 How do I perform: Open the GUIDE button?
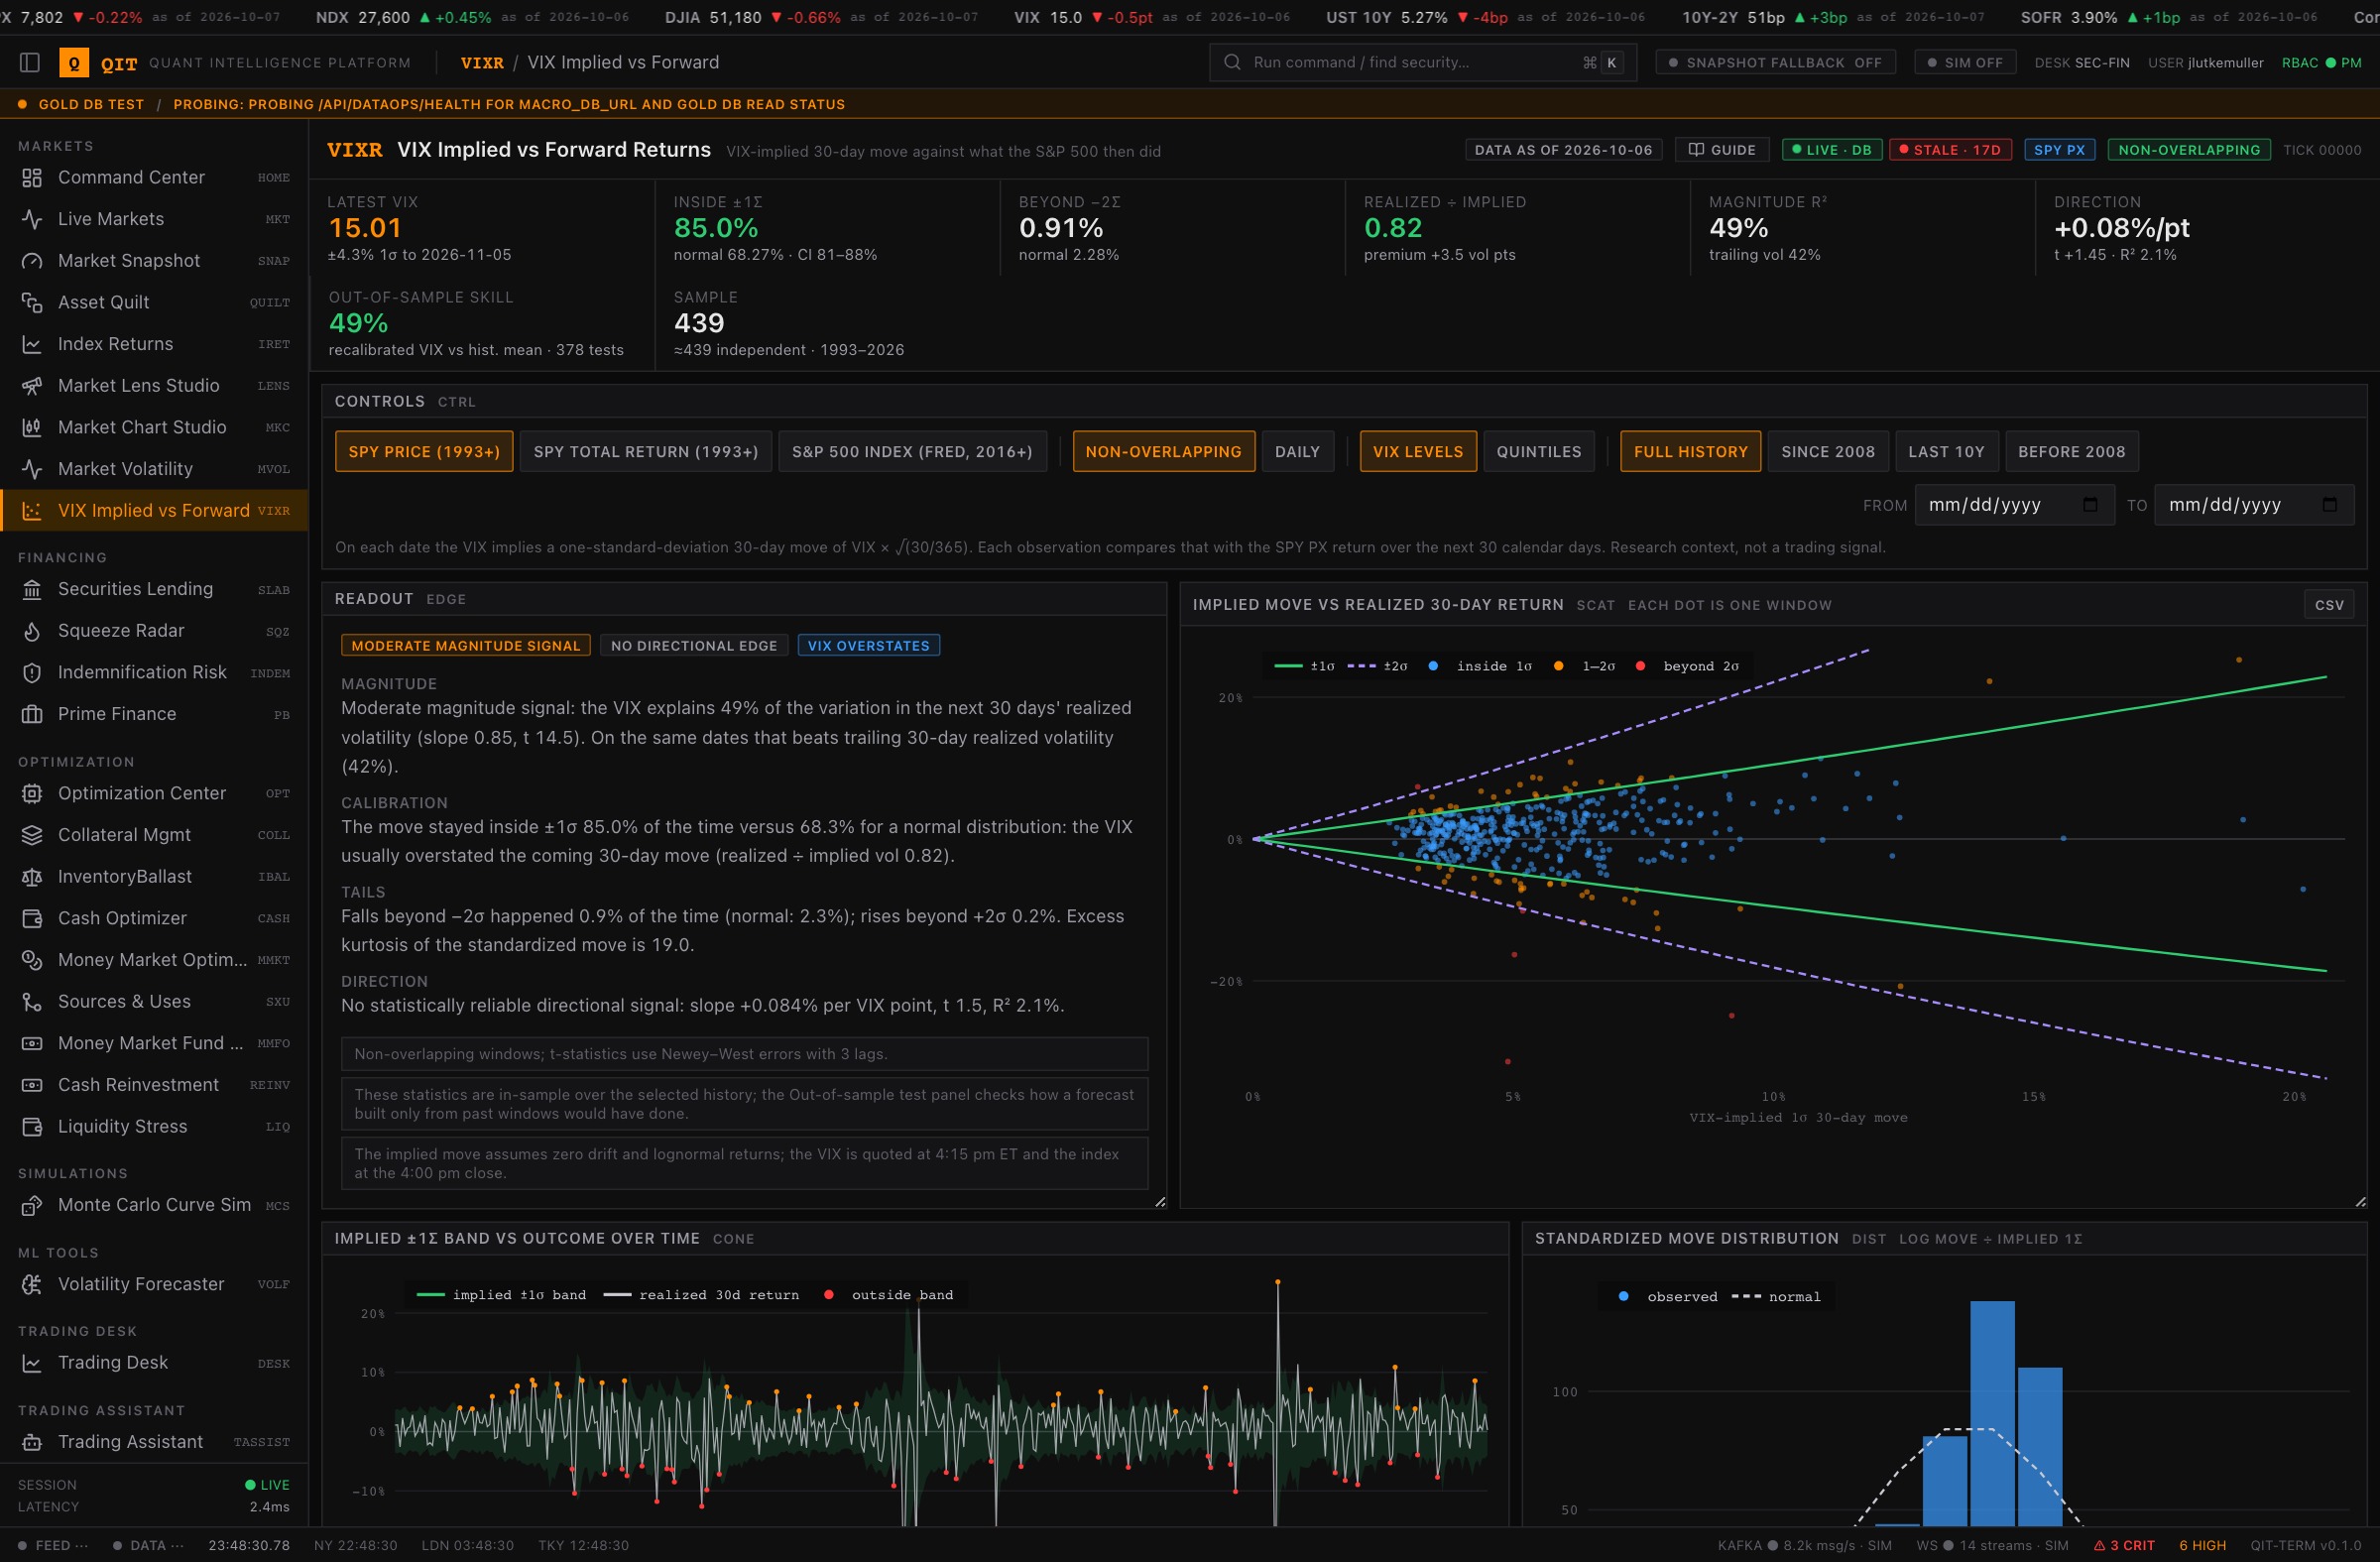point(1722,150)
